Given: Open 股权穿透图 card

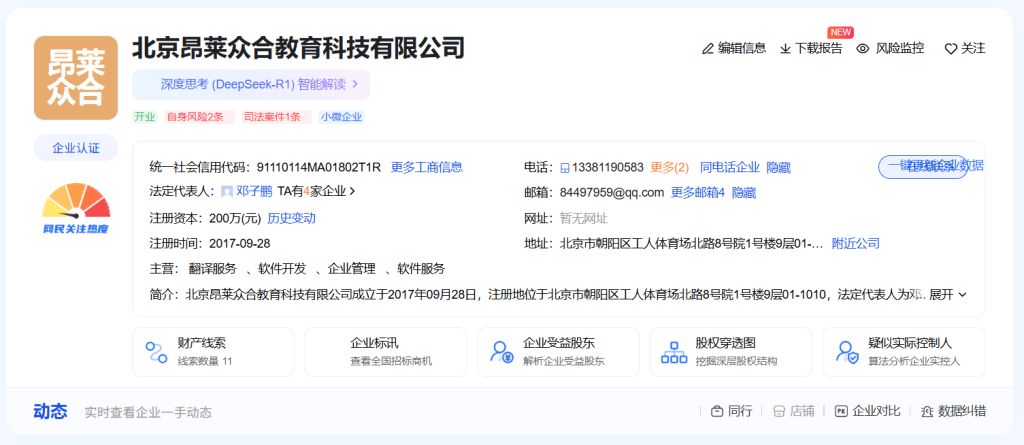Looking at the screenshot, I should [731, 352].
